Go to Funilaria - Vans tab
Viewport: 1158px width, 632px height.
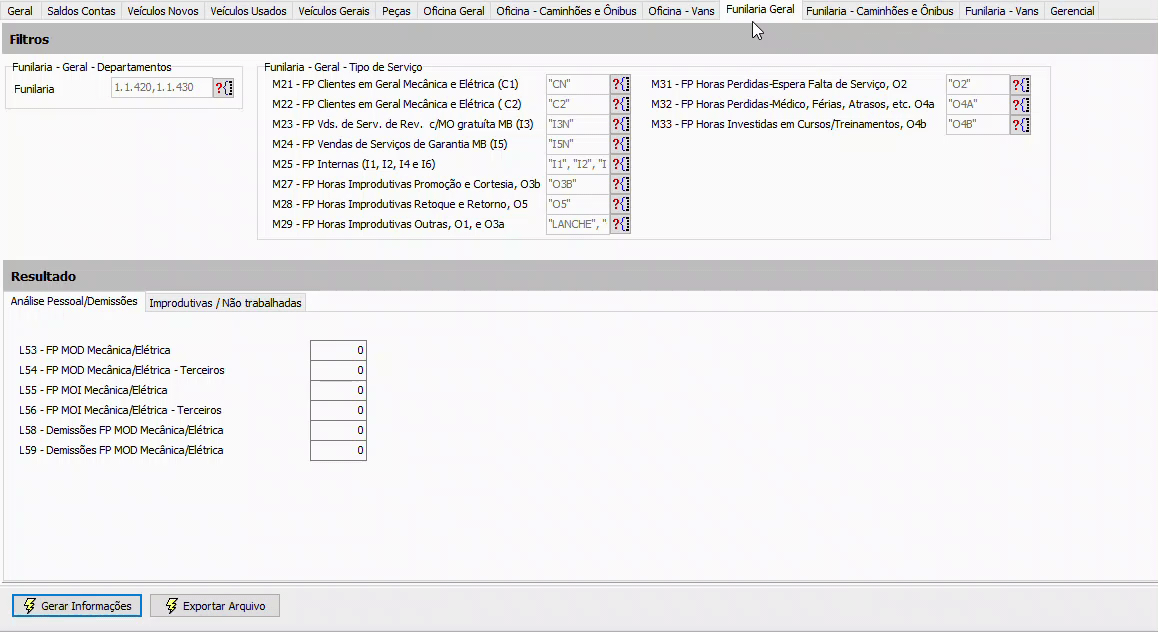pyautogui.click(x=1001, y=11)
